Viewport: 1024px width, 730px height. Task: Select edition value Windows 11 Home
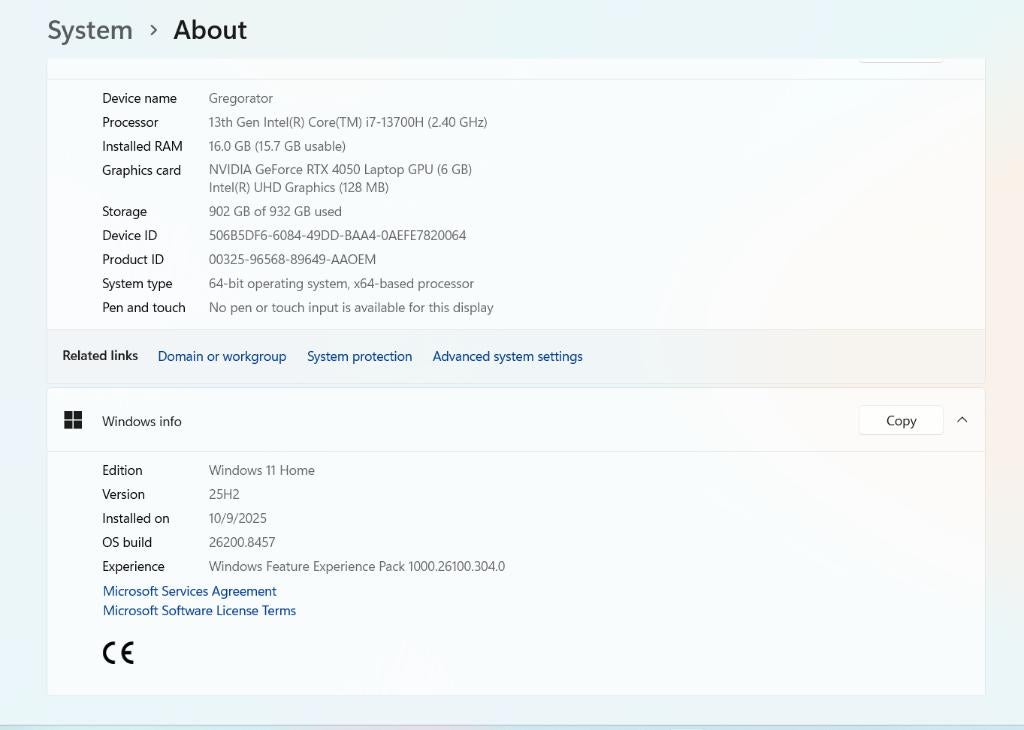(x=261, y=470)
